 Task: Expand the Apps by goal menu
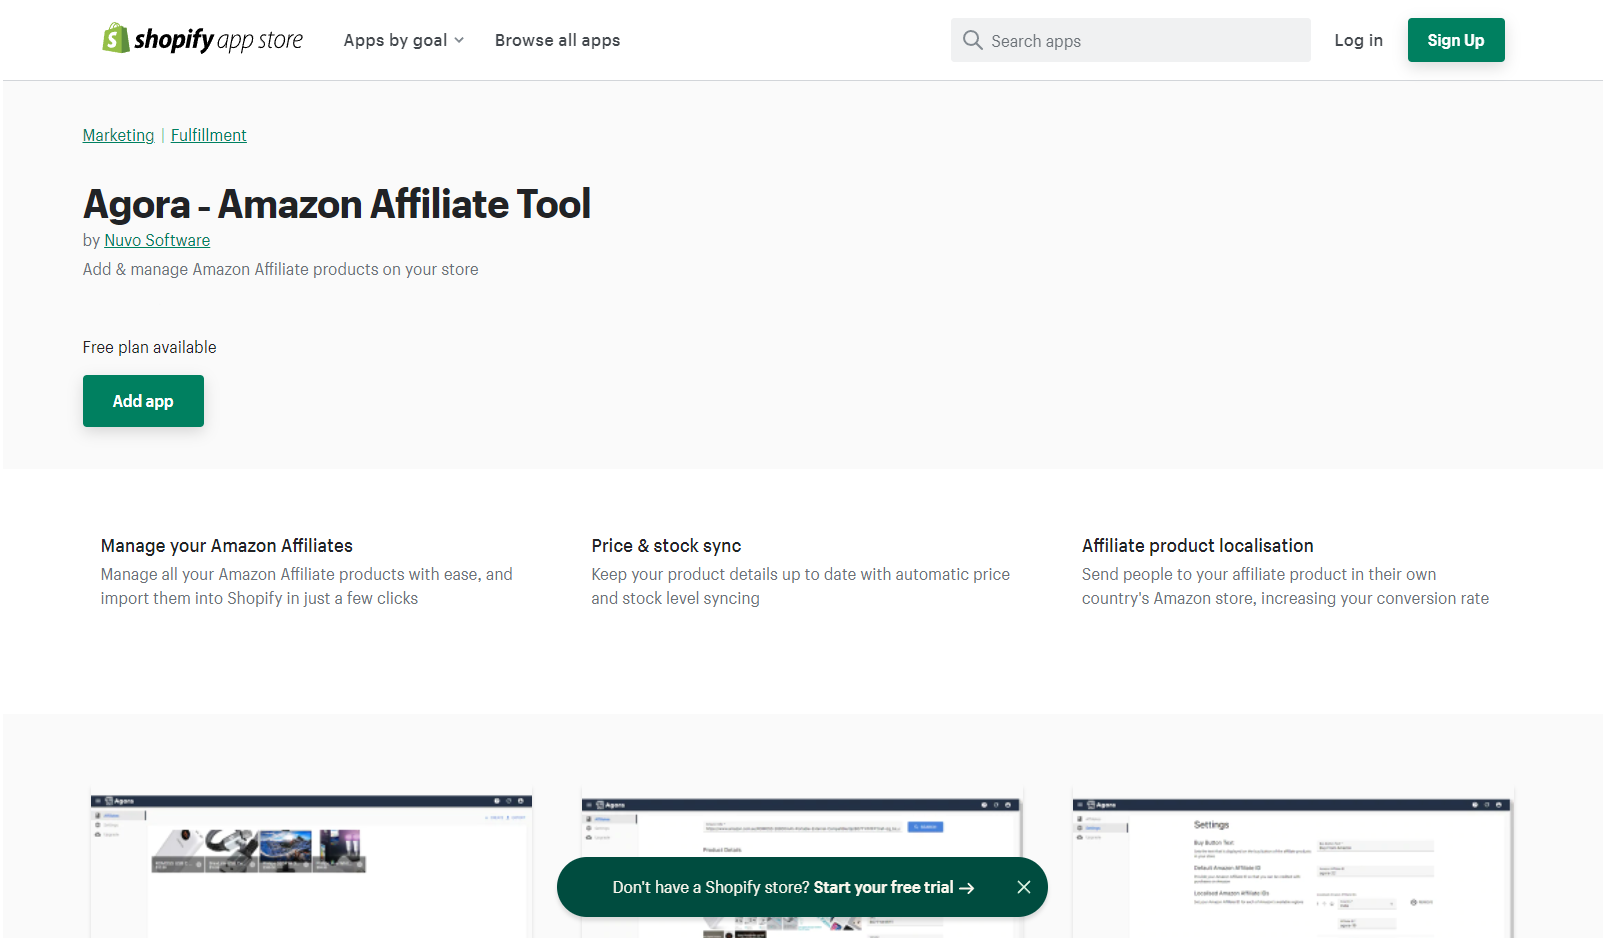tap(404, 40)
